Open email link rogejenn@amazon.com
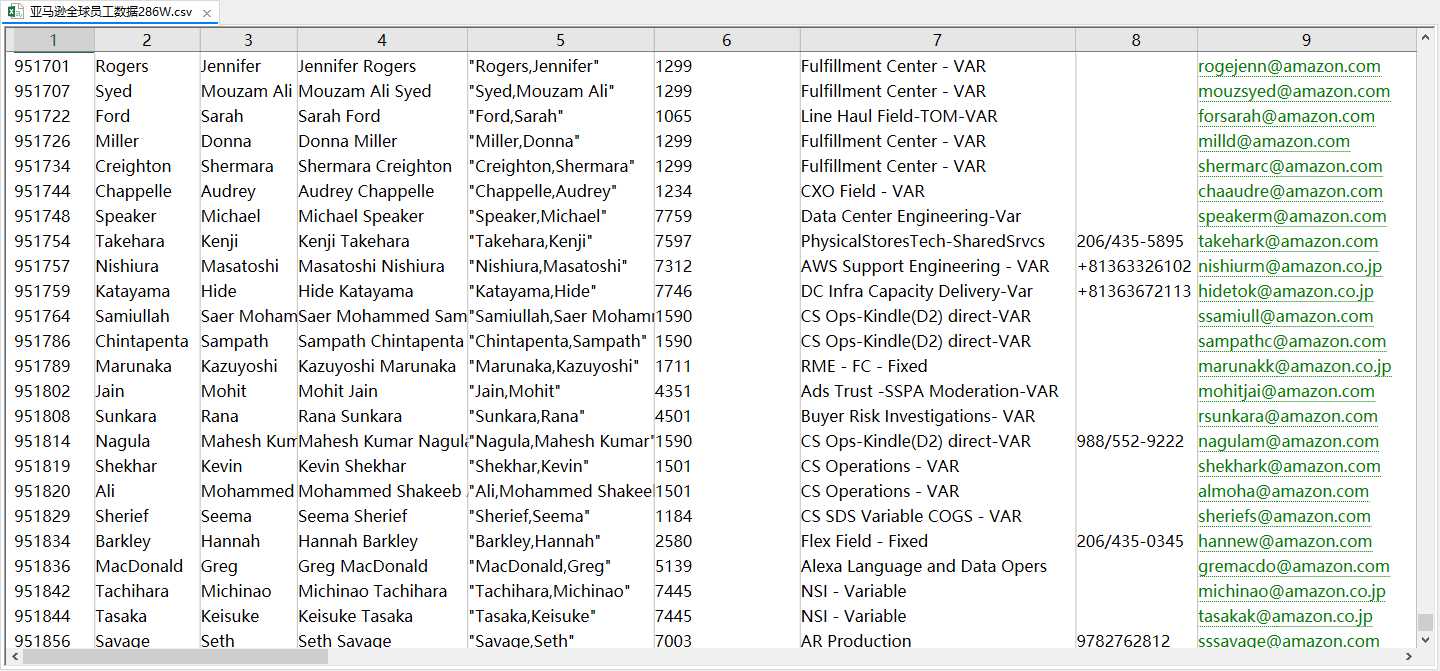The height and width of the screenshot is (671, 1440). [1289, 66]
